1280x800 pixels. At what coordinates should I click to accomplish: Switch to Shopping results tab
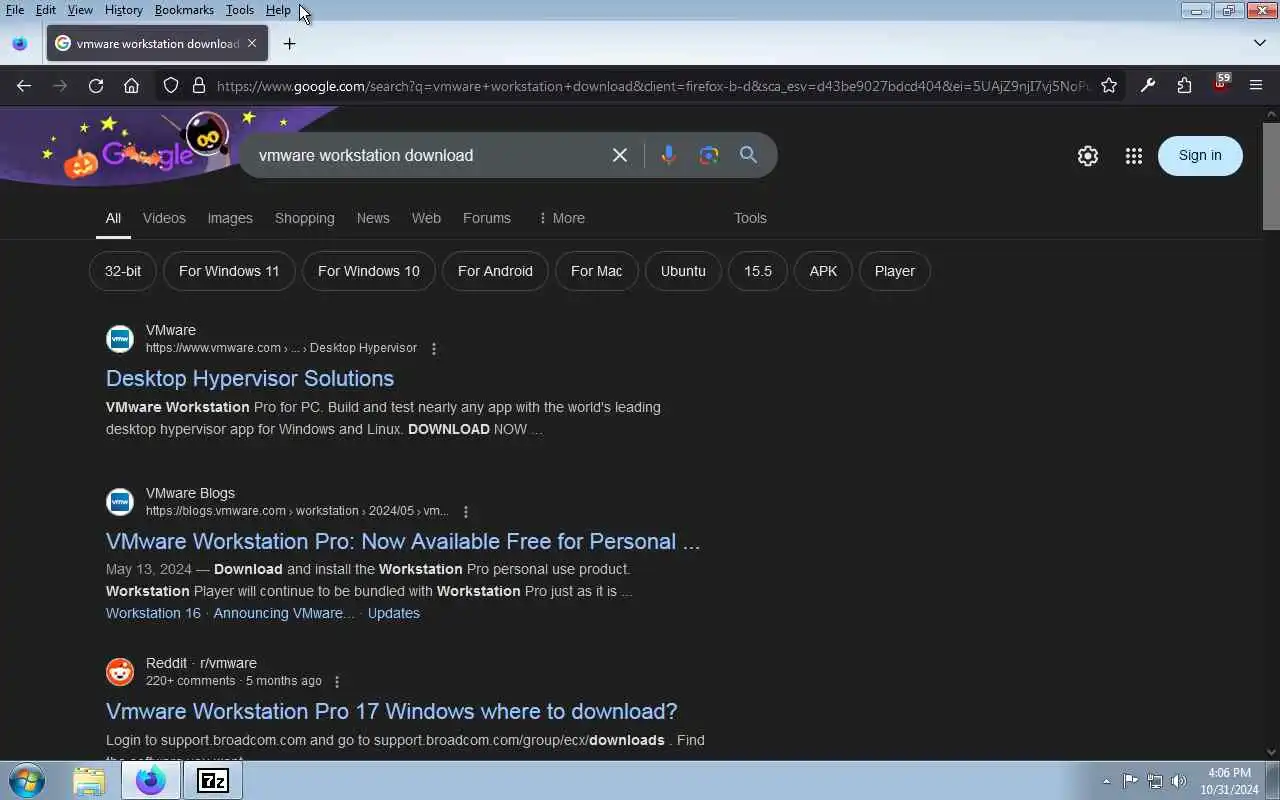(305, 218)
